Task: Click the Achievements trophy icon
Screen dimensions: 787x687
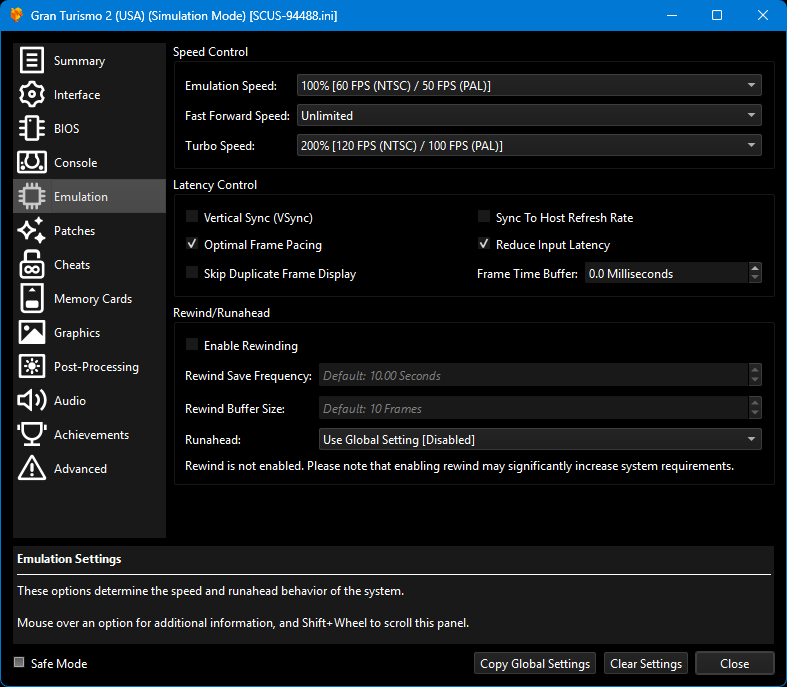Action: tap(32, 435)
